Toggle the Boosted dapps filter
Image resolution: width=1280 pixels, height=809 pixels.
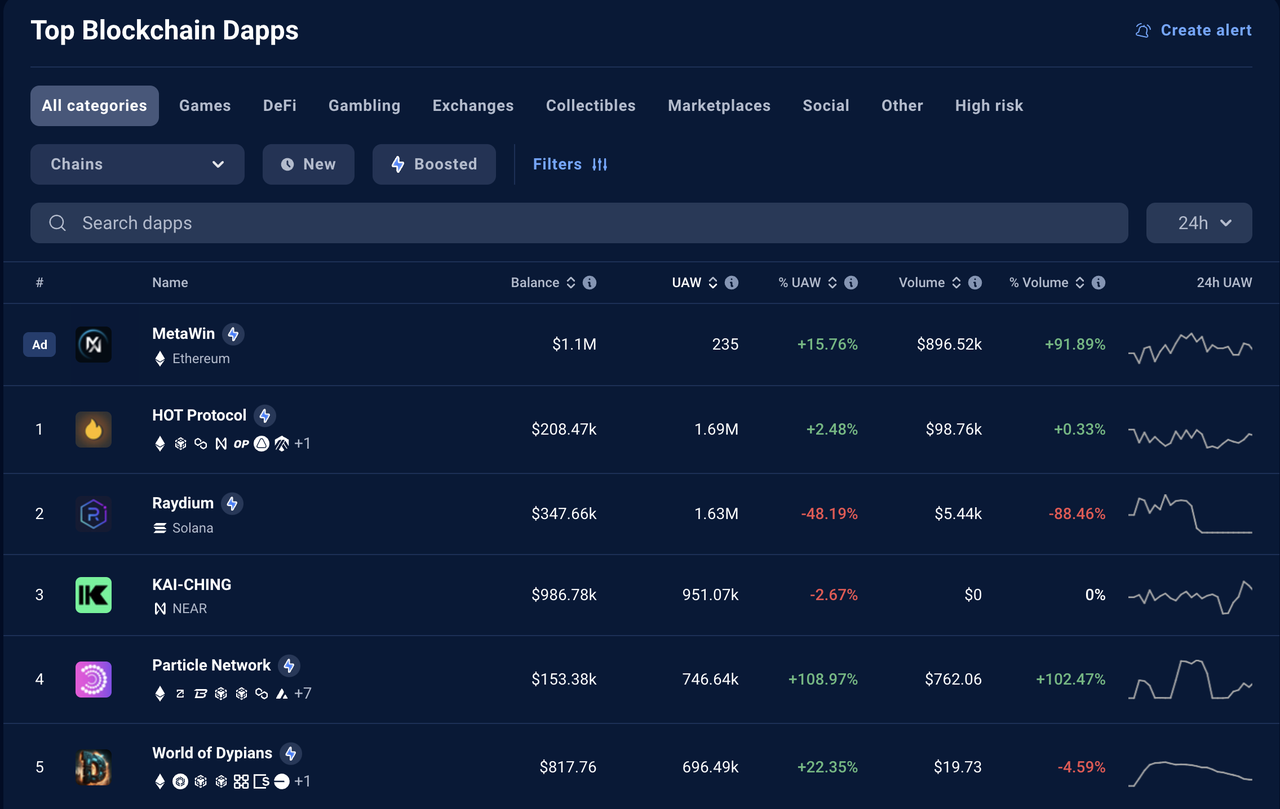click(434, 164)
